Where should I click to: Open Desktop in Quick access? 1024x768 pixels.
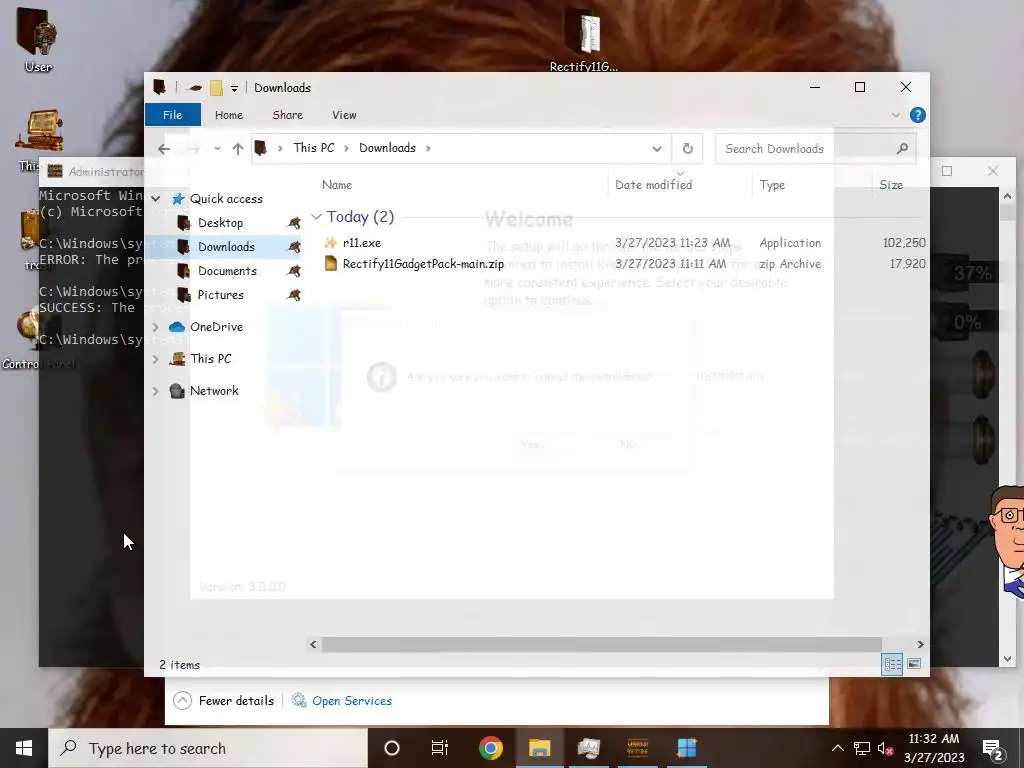221,223
